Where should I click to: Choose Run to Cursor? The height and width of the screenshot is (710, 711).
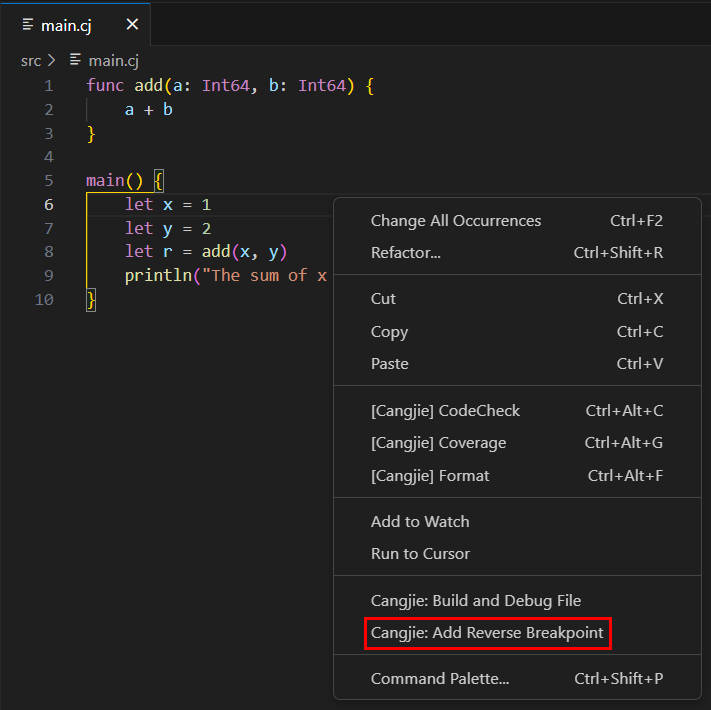click(419, 554)
